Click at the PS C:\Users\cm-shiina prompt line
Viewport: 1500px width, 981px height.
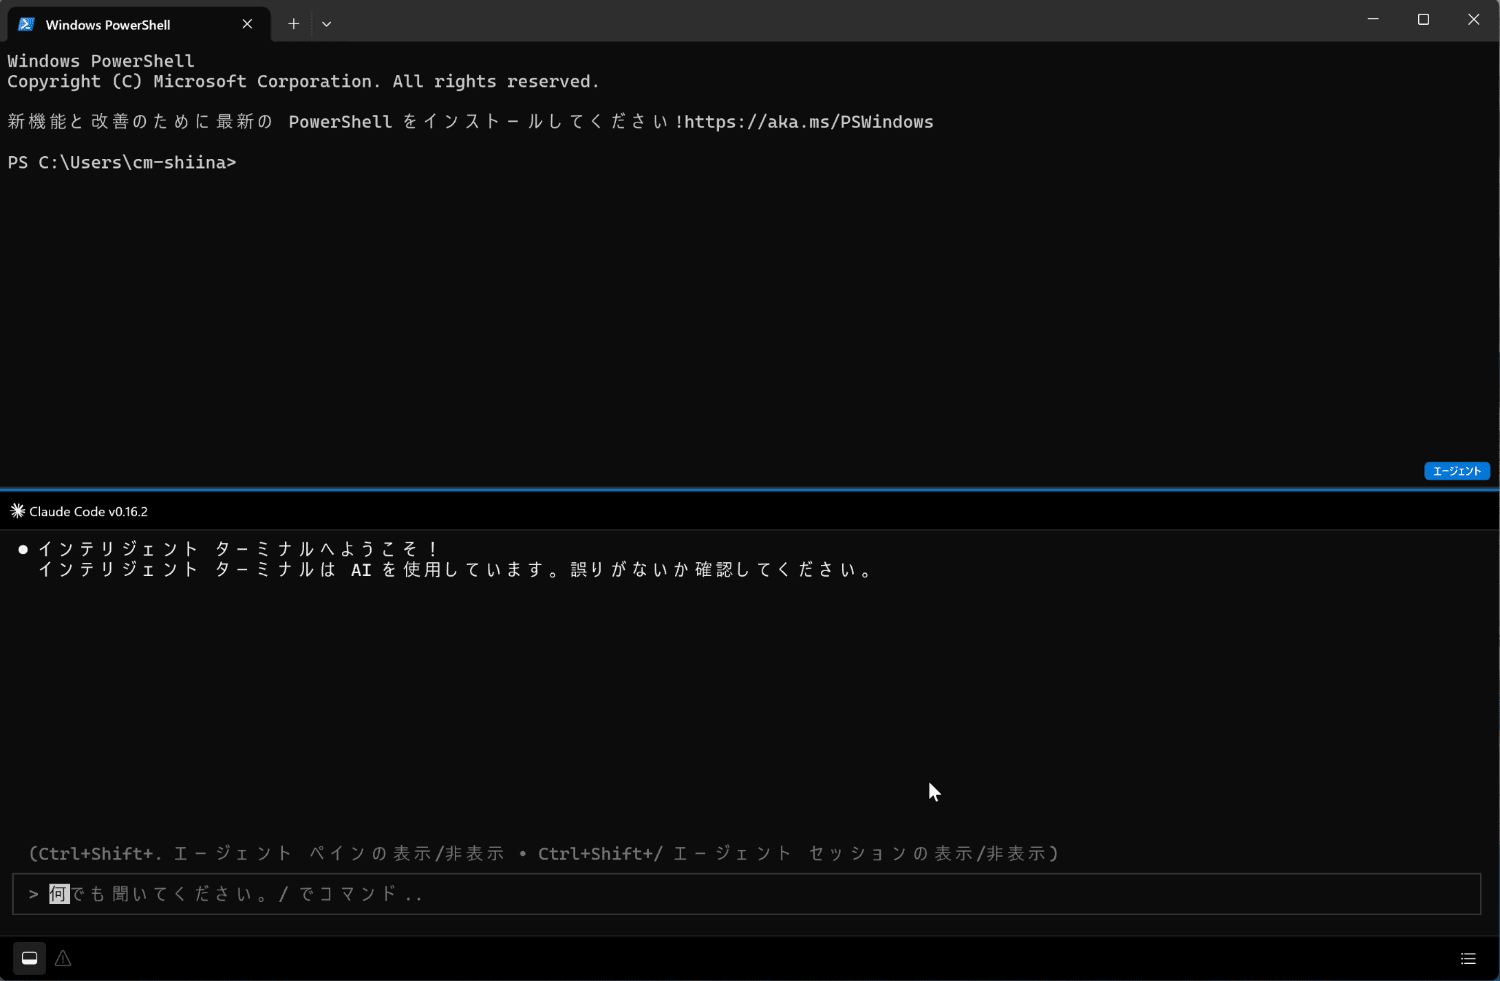point(122,162)
